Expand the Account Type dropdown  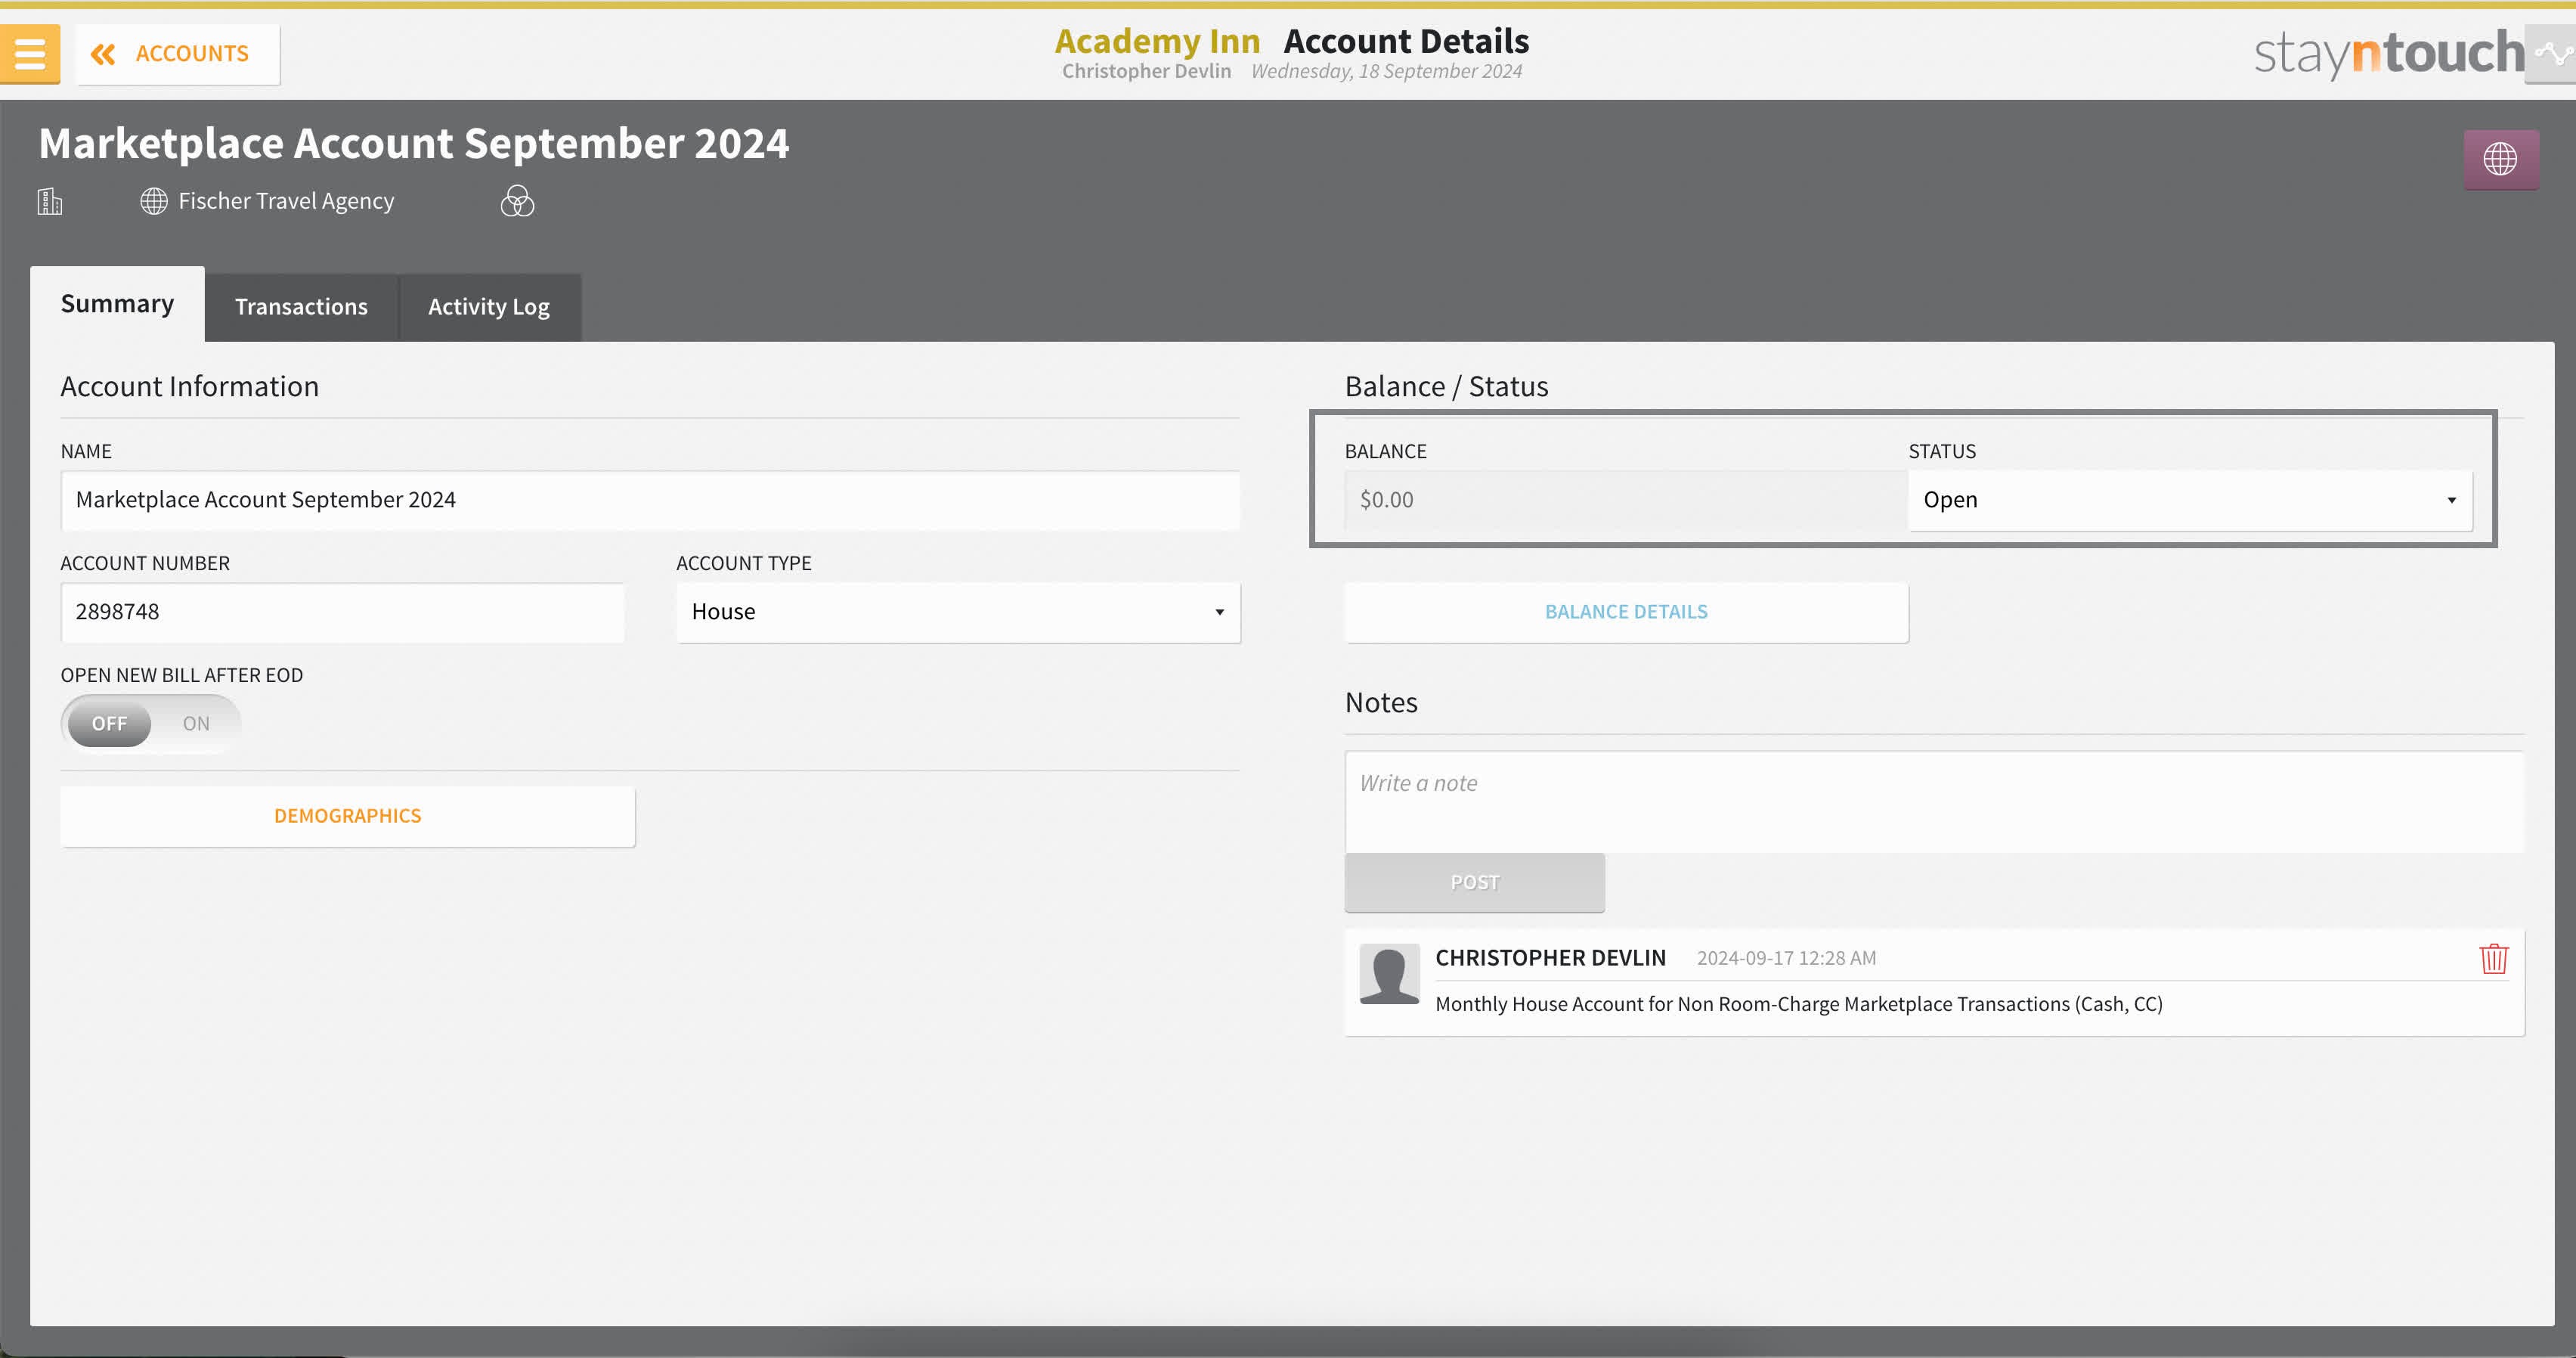point(957,612)
